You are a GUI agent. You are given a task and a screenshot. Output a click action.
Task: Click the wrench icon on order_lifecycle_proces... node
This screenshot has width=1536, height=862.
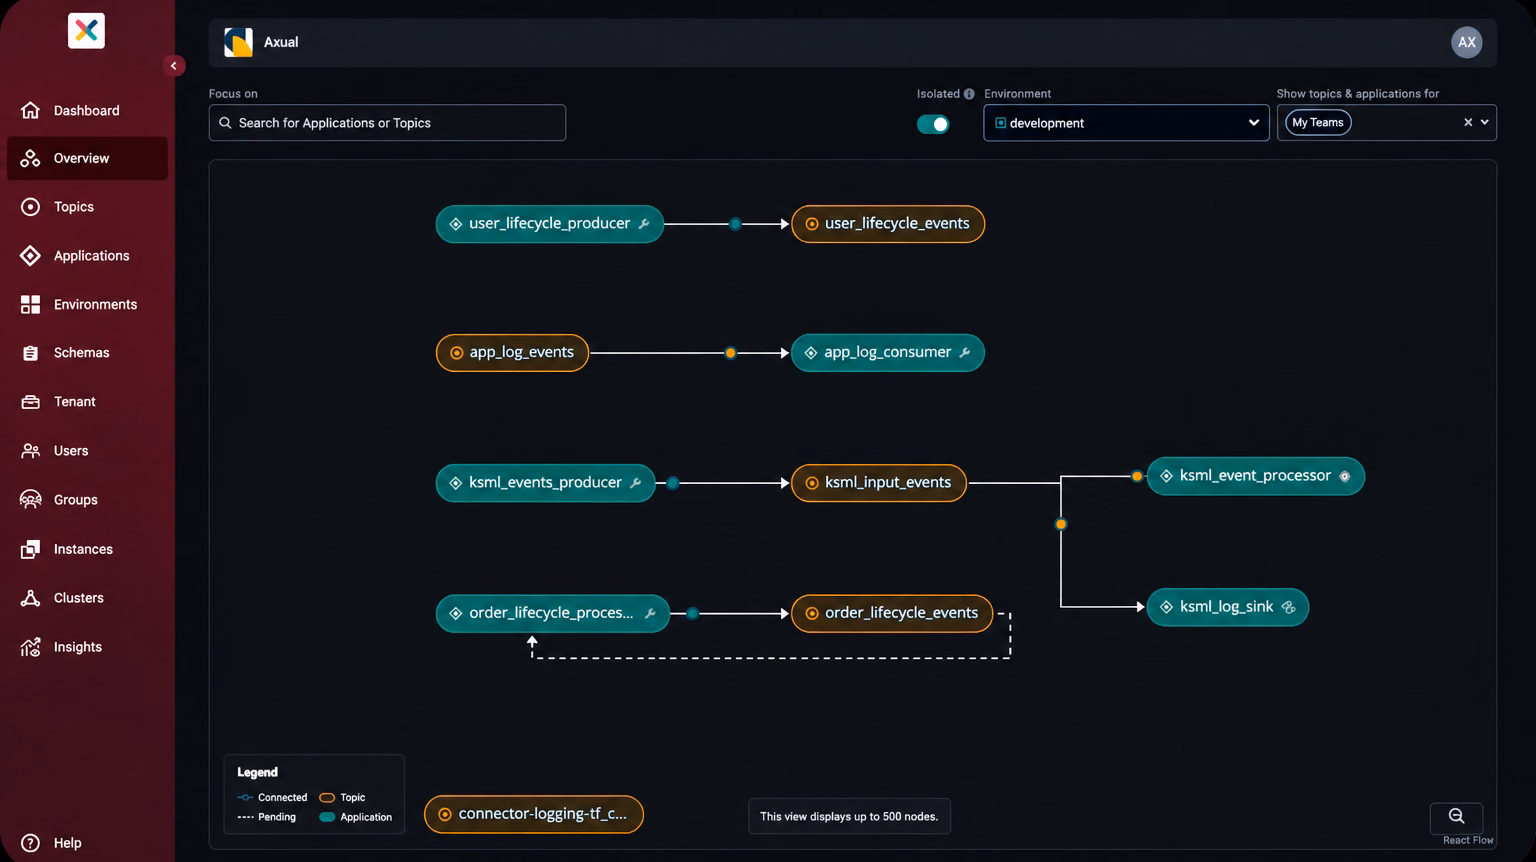click(650, 613)
